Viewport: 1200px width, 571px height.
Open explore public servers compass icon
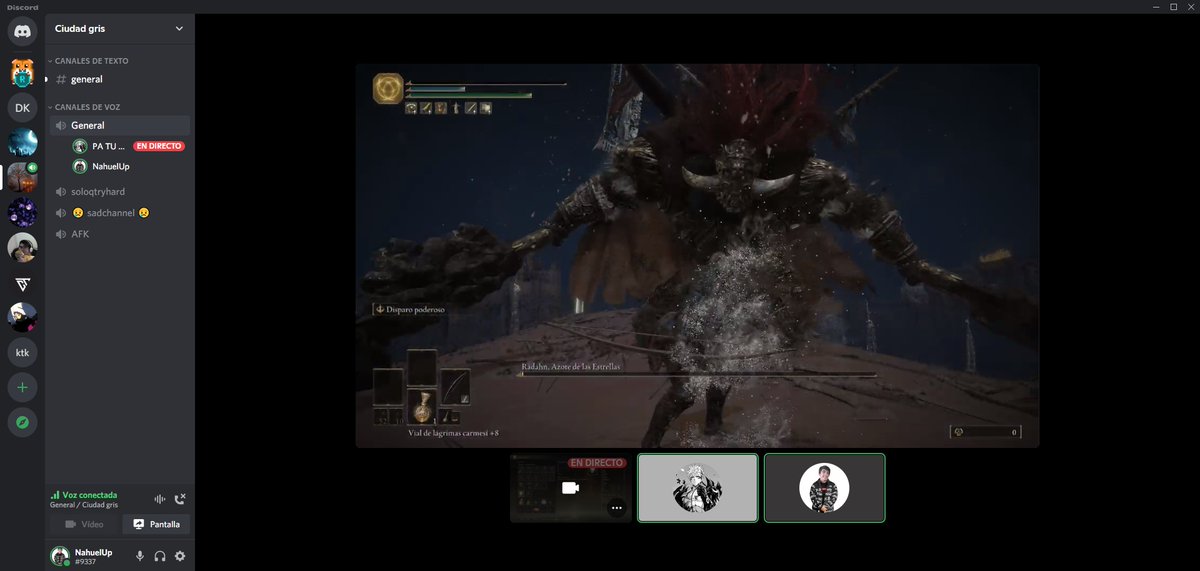click(22, 423)
